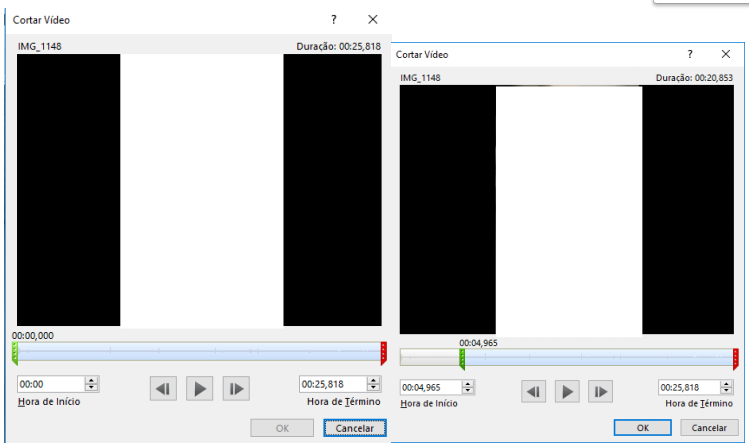The image size is (749, 447).
Task: Select the green start marker at 00:04,965
Action: pos(462,359)
